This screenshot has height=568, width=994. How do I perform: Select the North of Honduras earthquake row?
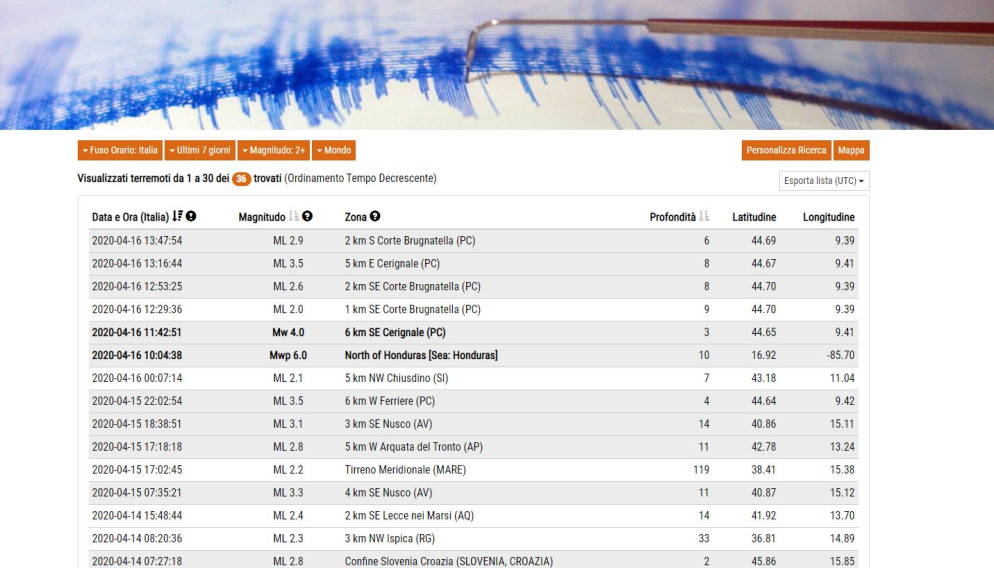coord(421,356)
